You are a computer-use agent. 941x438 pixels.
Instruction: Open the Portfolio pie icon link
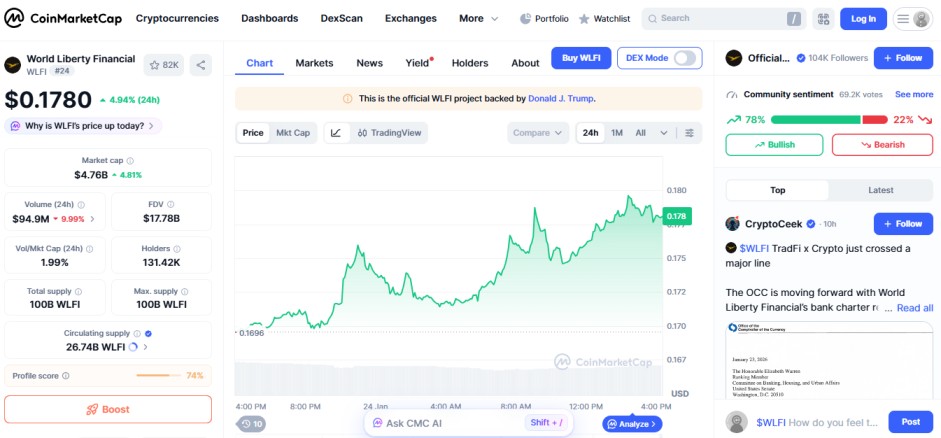(x=544, y=19)
